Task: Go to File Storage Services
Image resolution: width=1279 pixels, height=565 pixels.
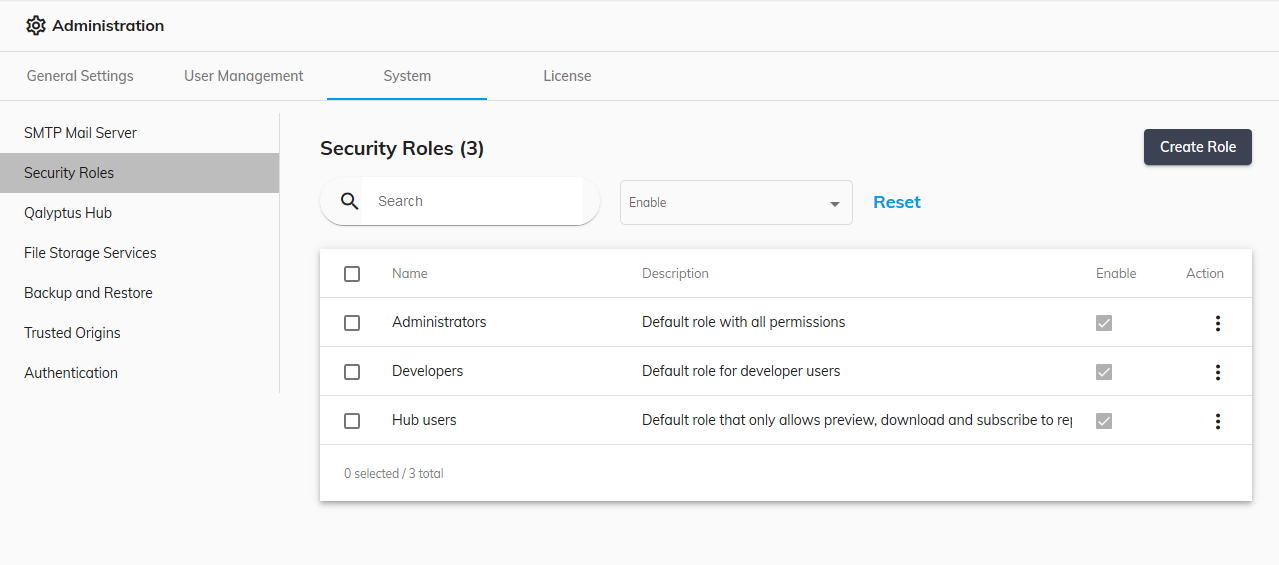Action: tap(139, 253)
